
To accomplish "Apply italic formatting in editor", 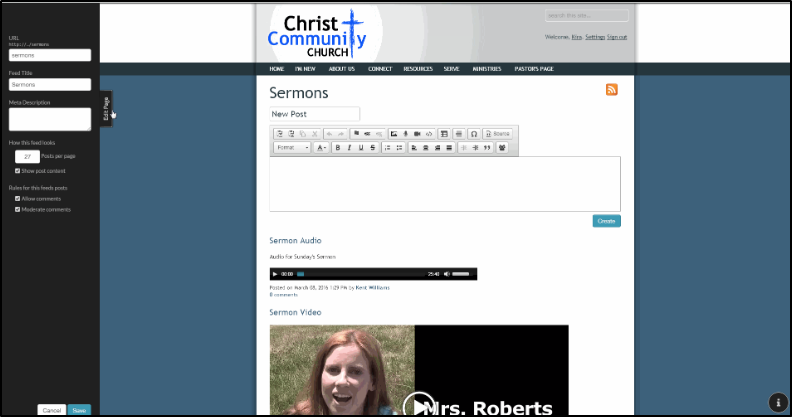I will 349,147.
